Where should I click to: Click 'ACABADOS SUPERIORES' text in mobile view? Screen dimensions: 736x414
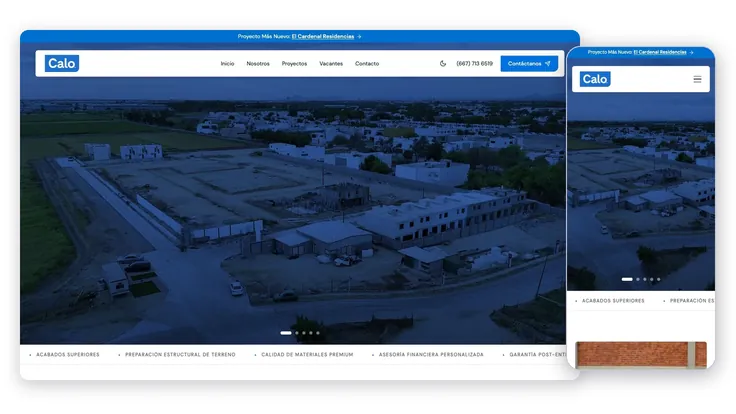(613, 300)
